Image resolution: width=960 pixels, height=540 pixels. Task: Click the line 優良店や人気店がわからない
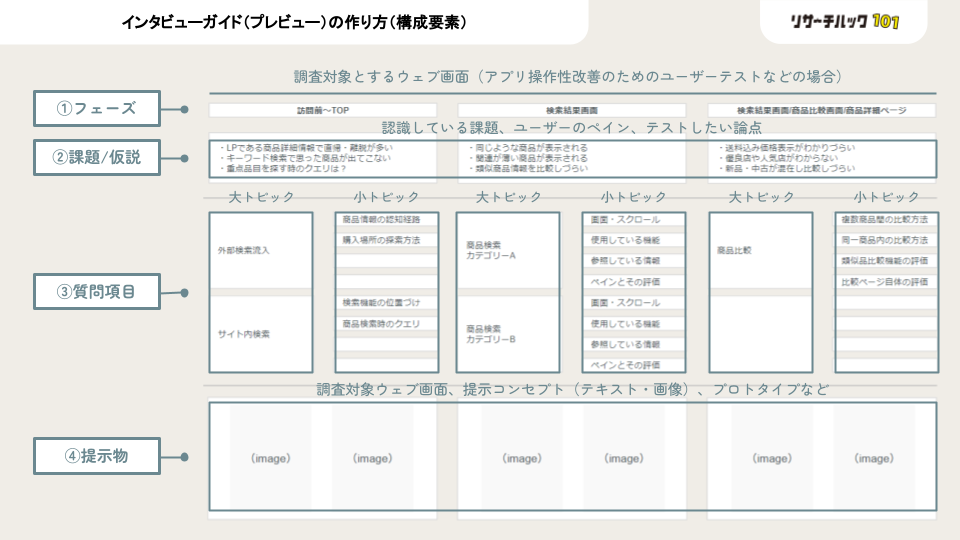pos(778,158)
